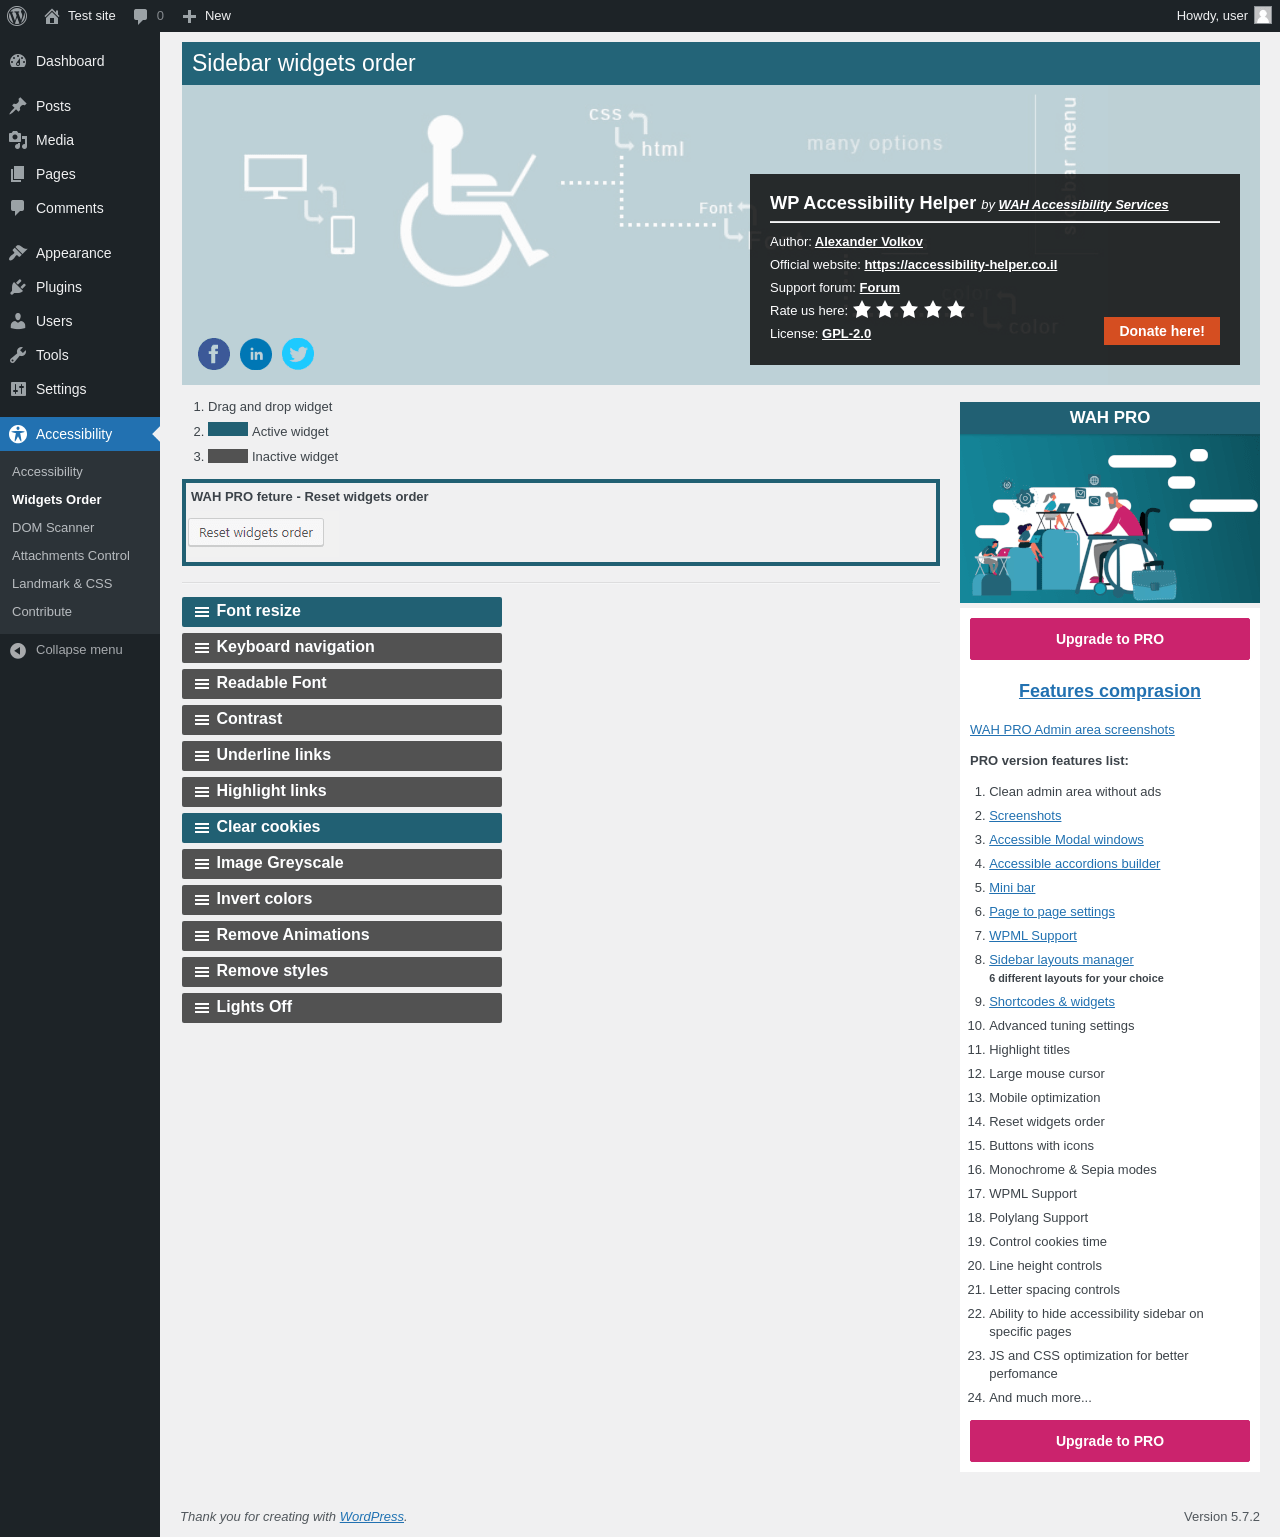Click the Tools wrench icon

click(18, 355)
